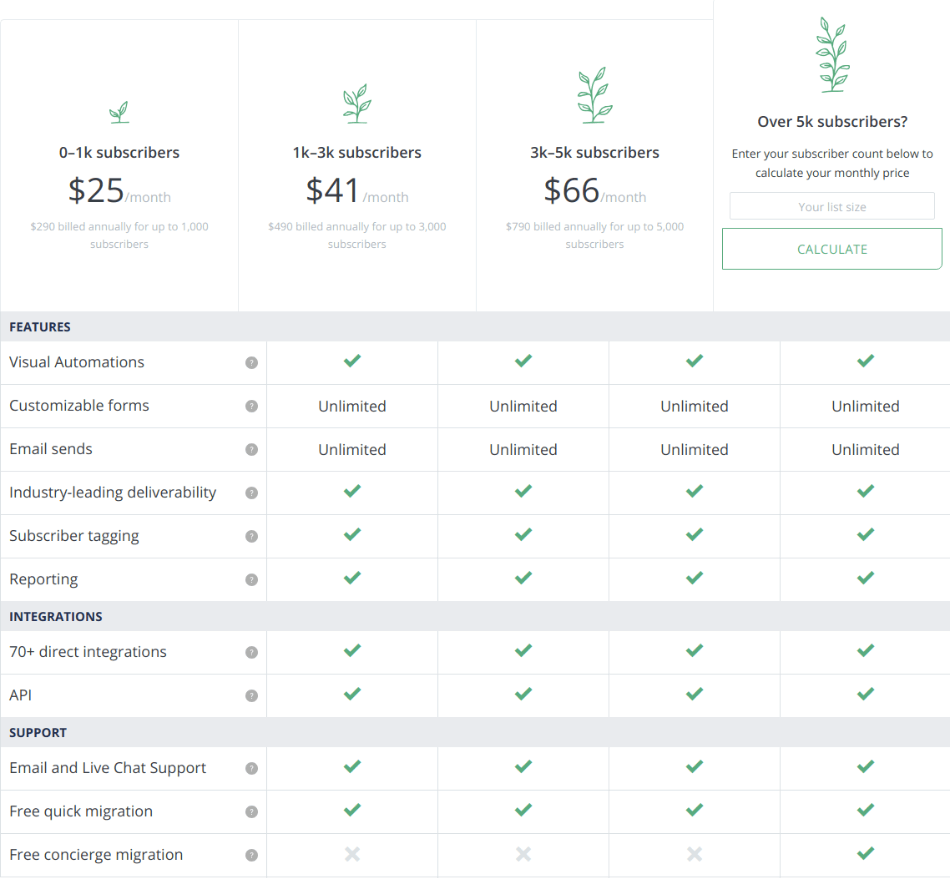Click the plant icon above 0–1k subscribers
Screen dimensions: 950x878
click(119, 112)
